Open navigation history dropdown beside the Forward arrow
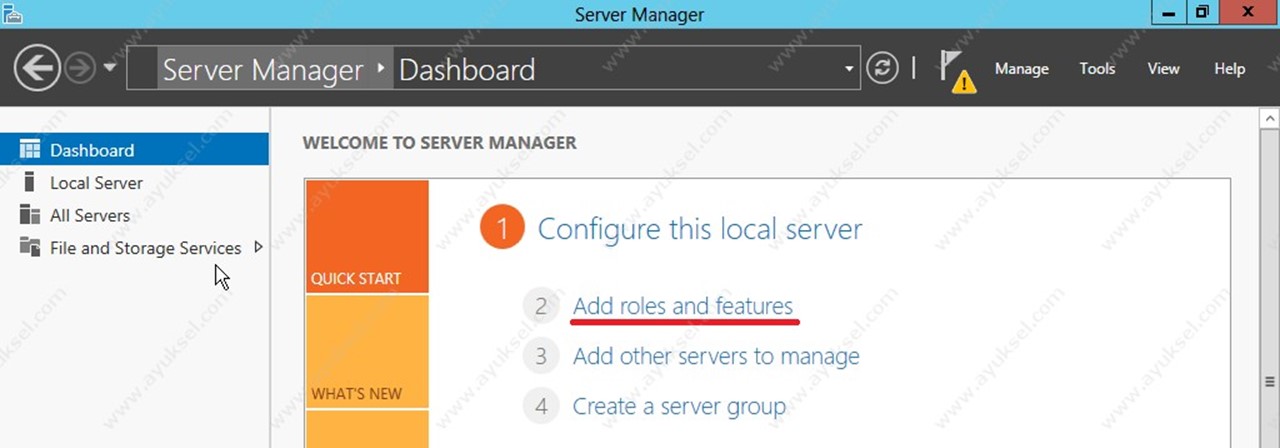The width and height of the screenshot is (1280, 448). pyautogui.click(x=109, y=68)
